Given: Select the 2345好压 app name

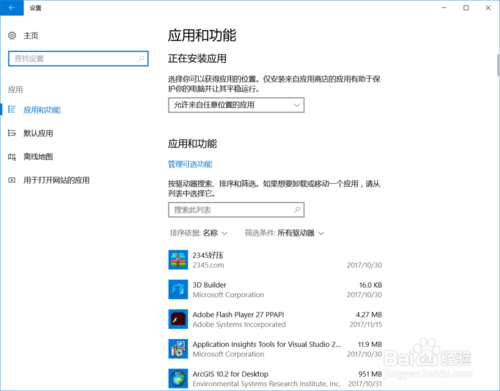Looking at the screenshot, I should (208, 255).
